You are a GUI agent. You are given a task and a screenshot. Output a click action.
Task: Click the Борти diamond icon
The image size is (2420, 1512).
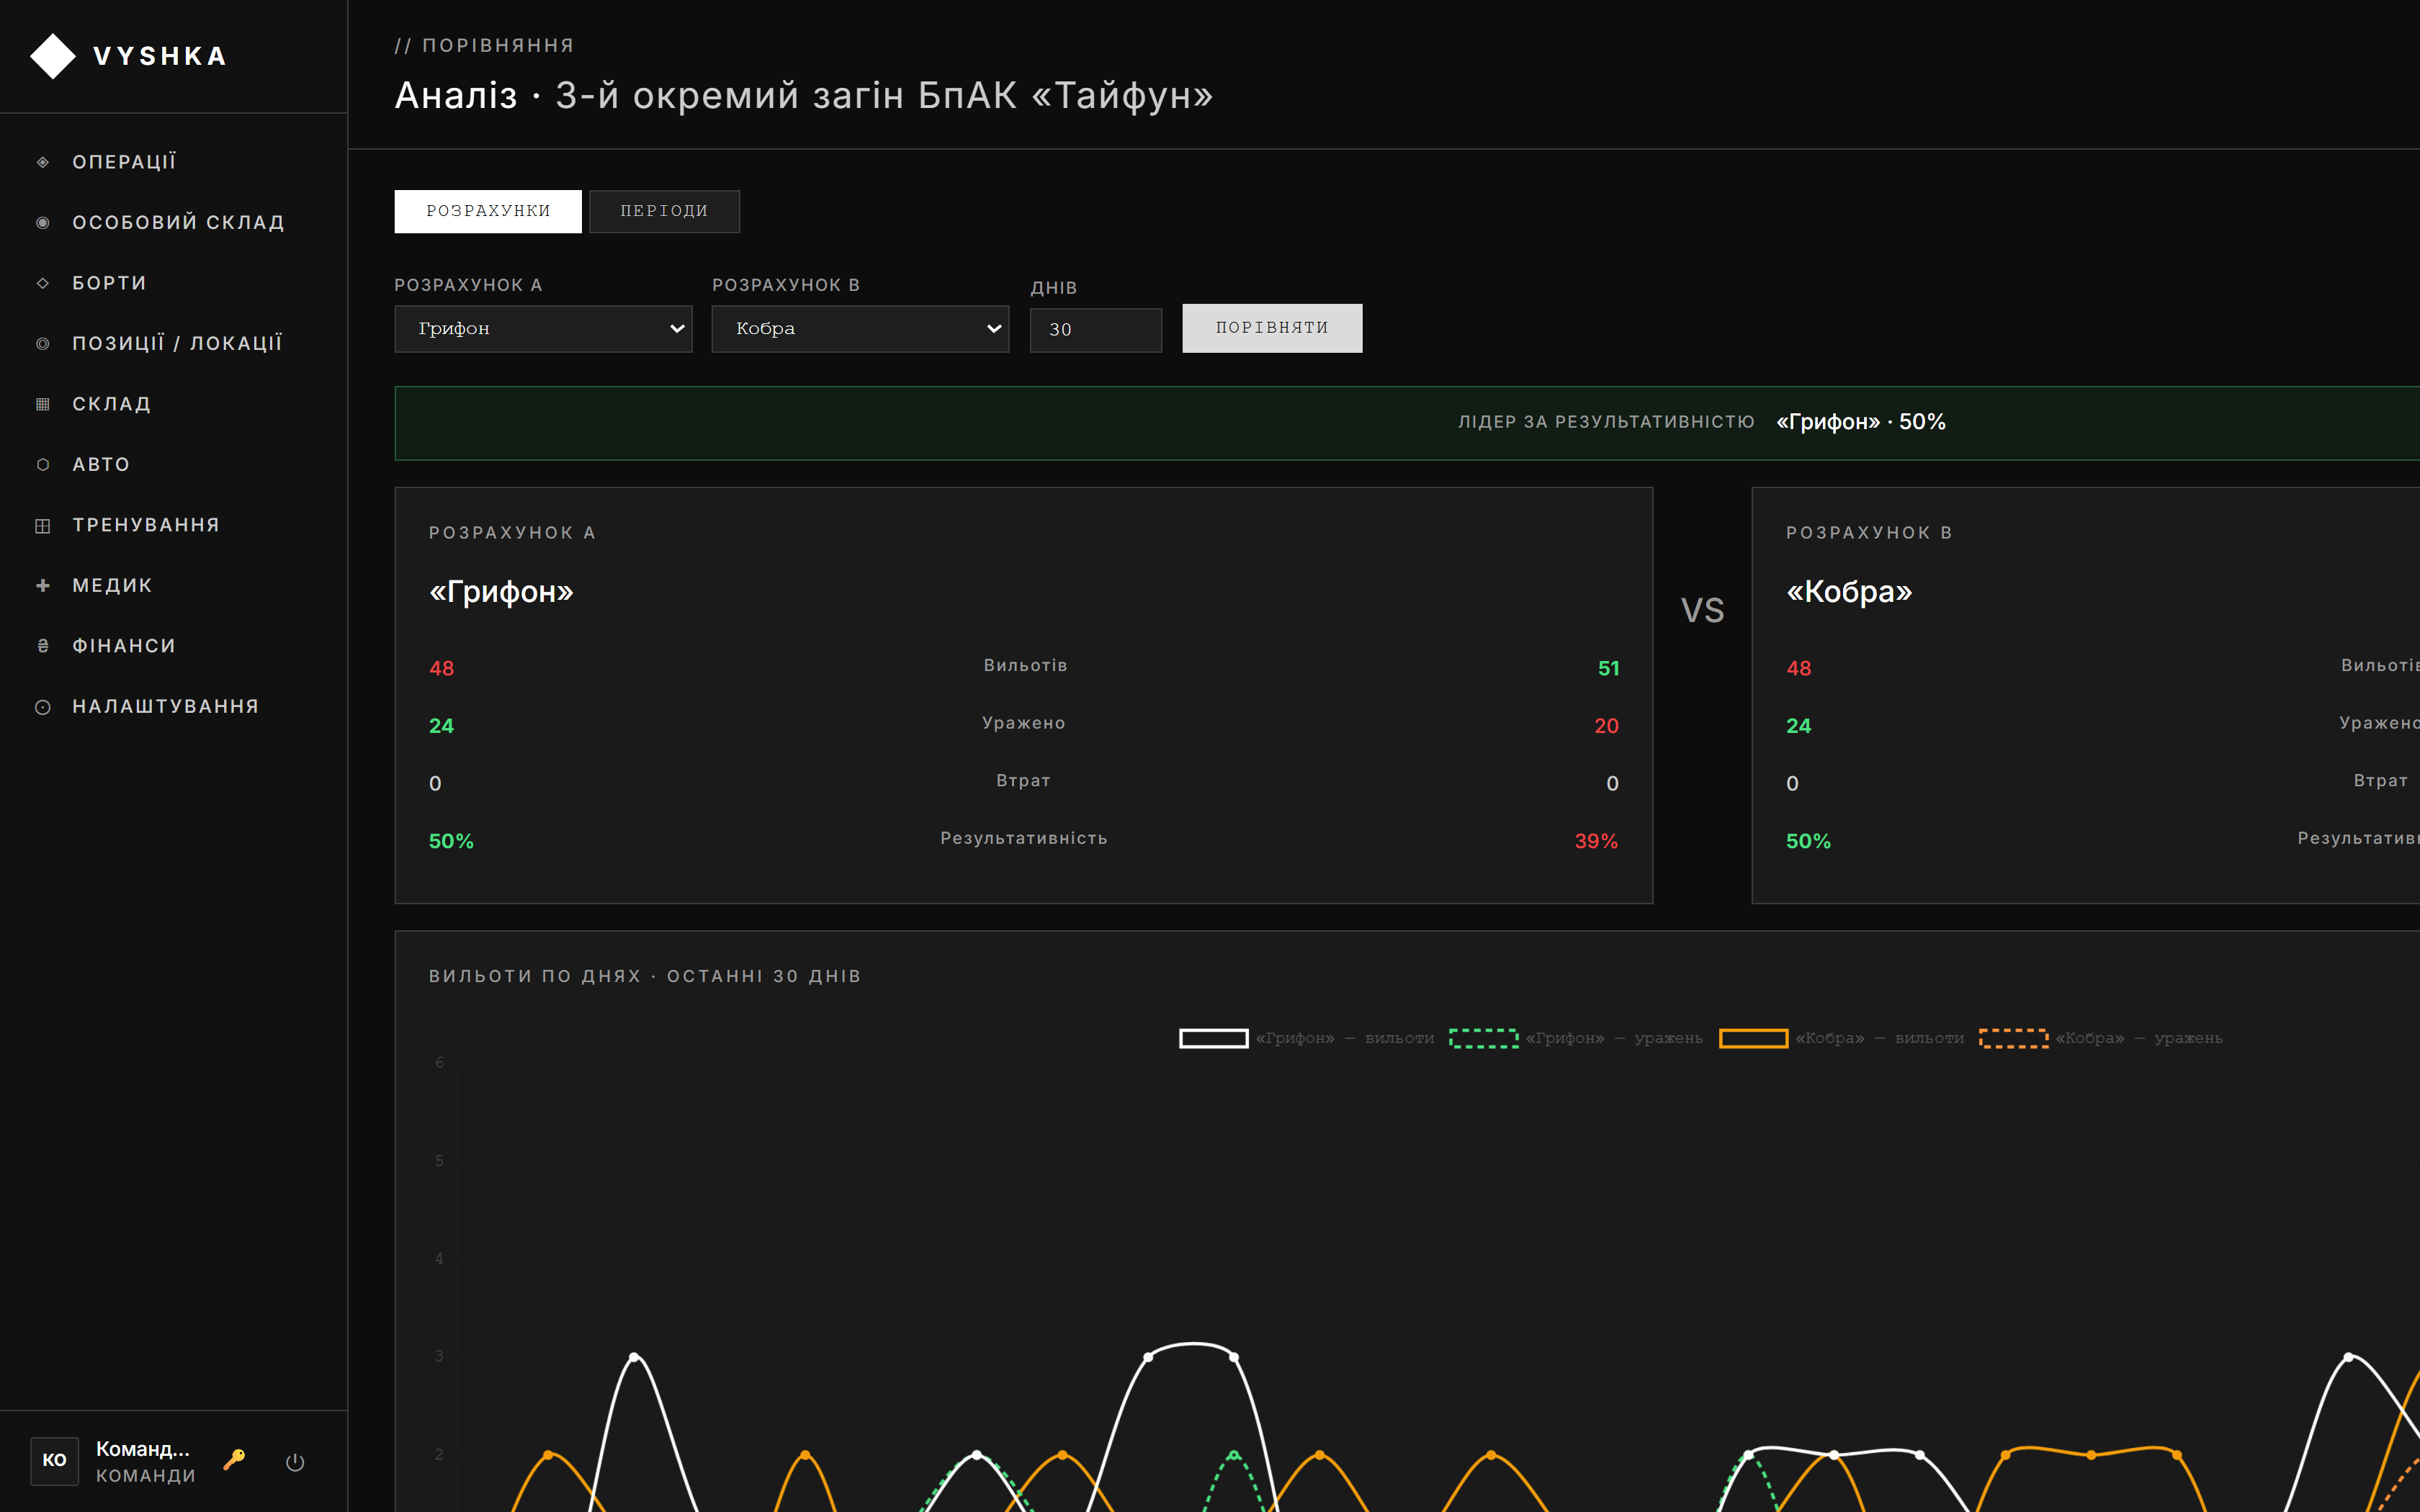43,283
